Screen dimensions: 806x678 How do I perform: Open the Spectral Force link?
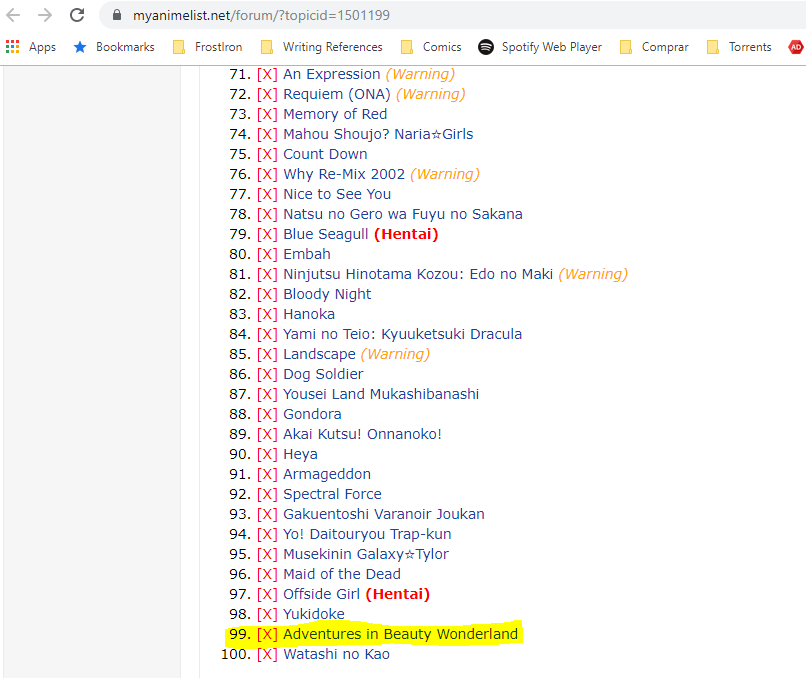pyautogui.click(x=332, y=494)
